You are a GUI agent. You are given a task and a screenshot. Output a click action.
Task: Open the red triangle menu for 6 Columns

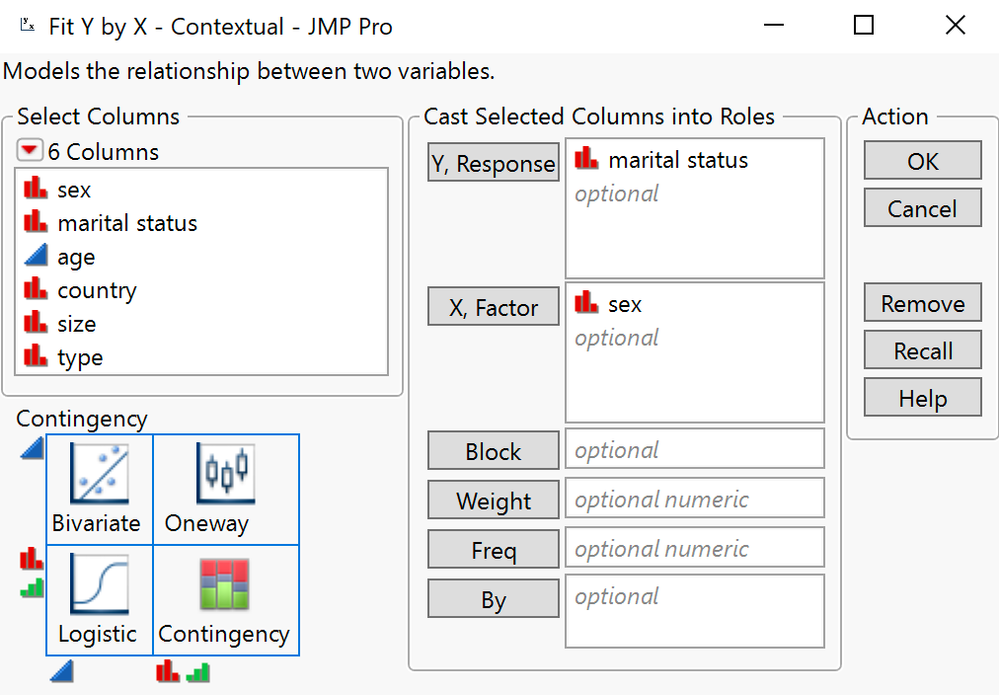coord(30,151)
